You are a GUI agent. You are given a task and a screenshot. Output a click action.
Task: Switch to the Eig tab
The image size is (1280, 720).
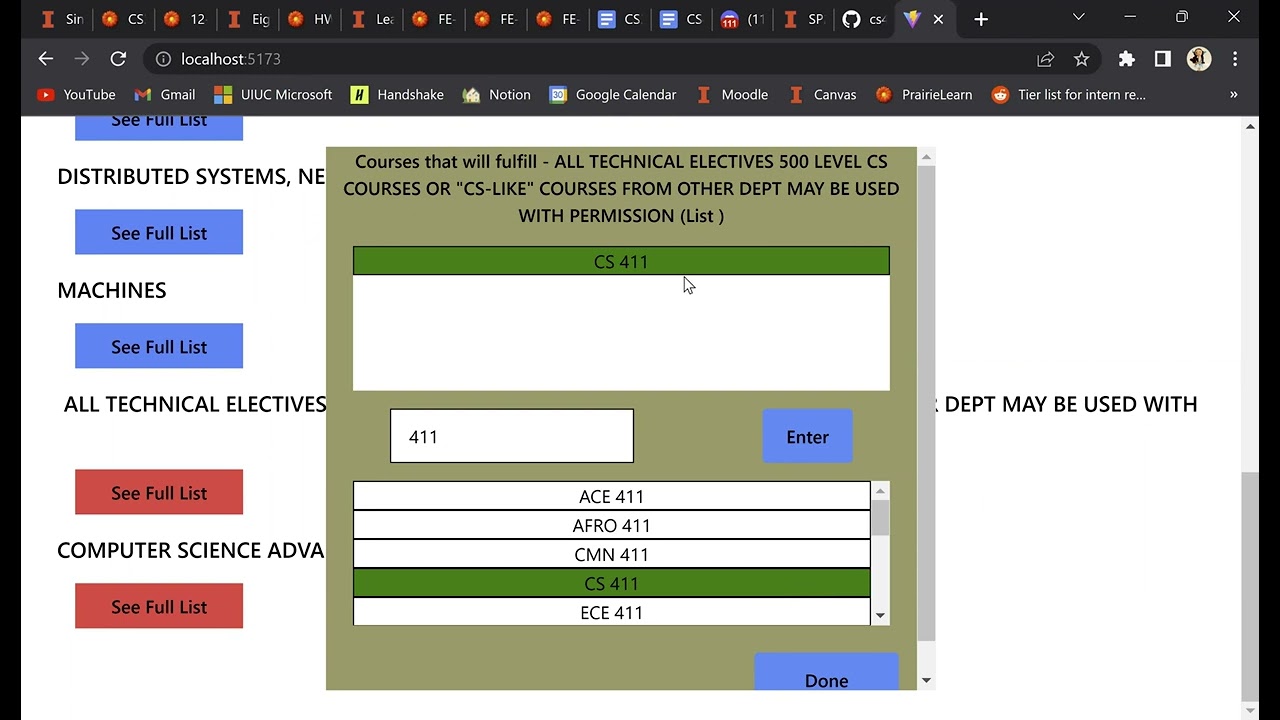tap(246, 19)
